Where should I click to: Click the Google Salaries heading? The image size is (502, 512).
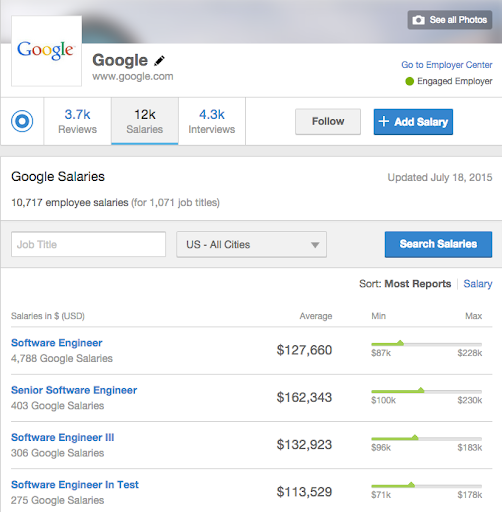[58, 177]
